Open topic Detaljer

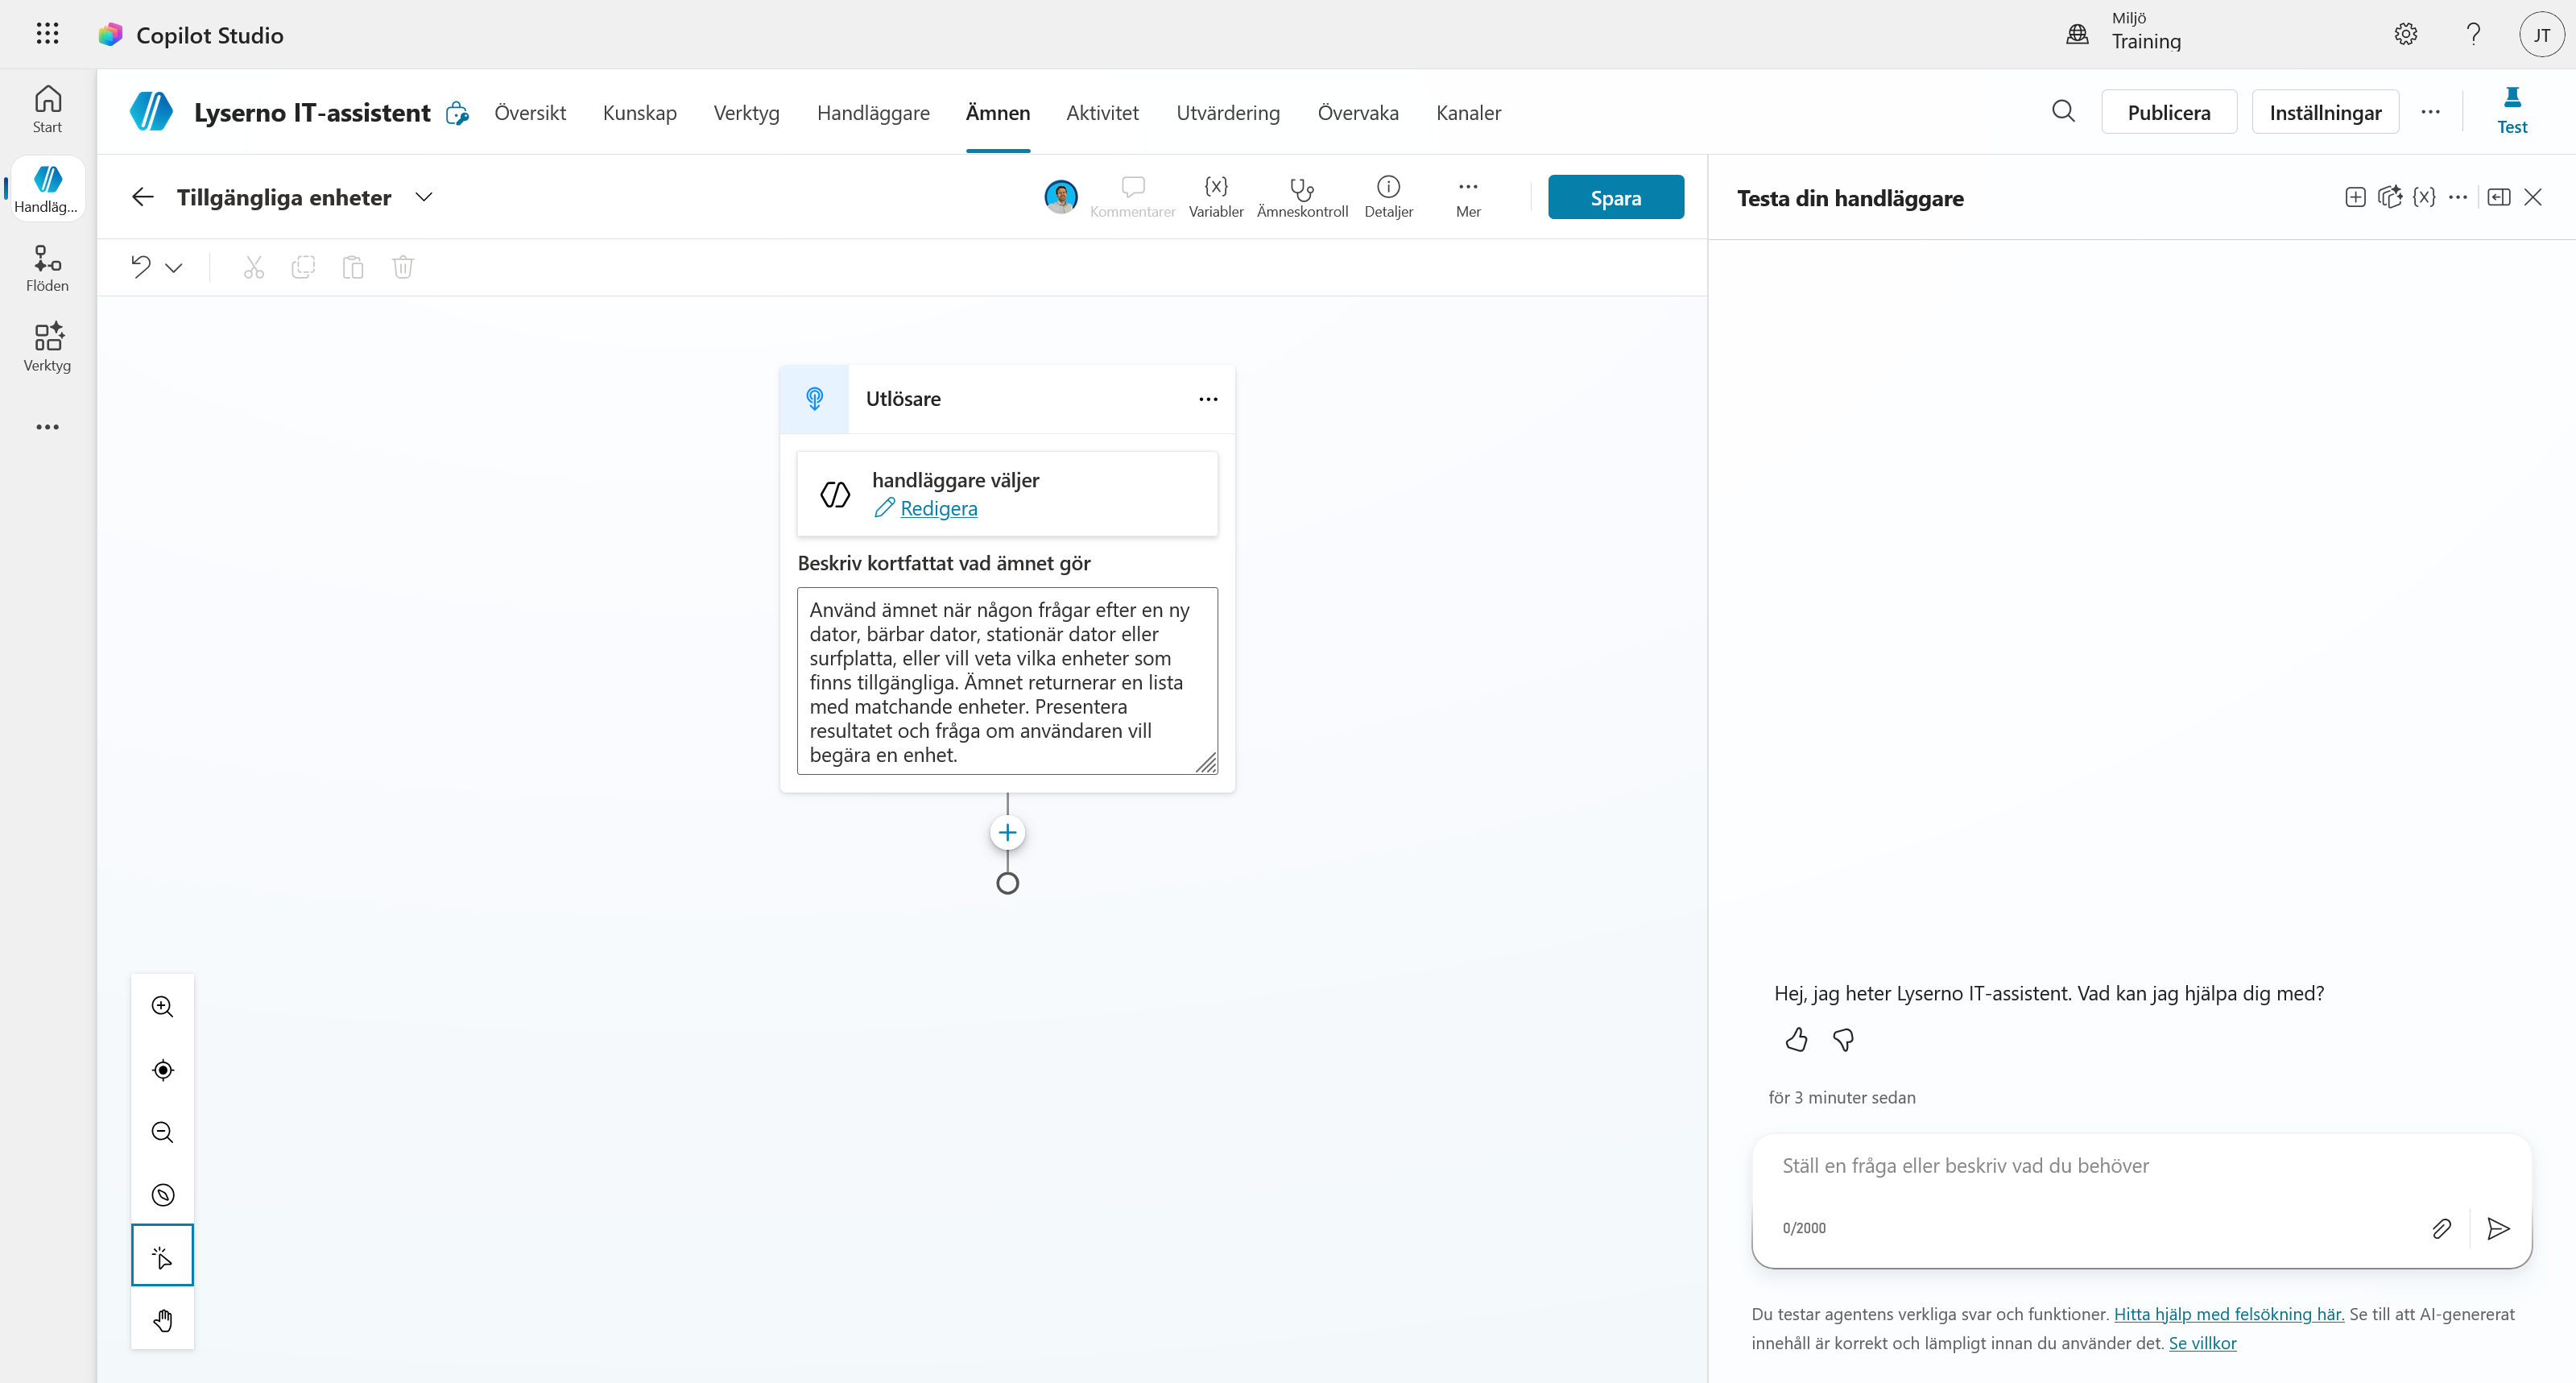click(x=1388, y=197)
